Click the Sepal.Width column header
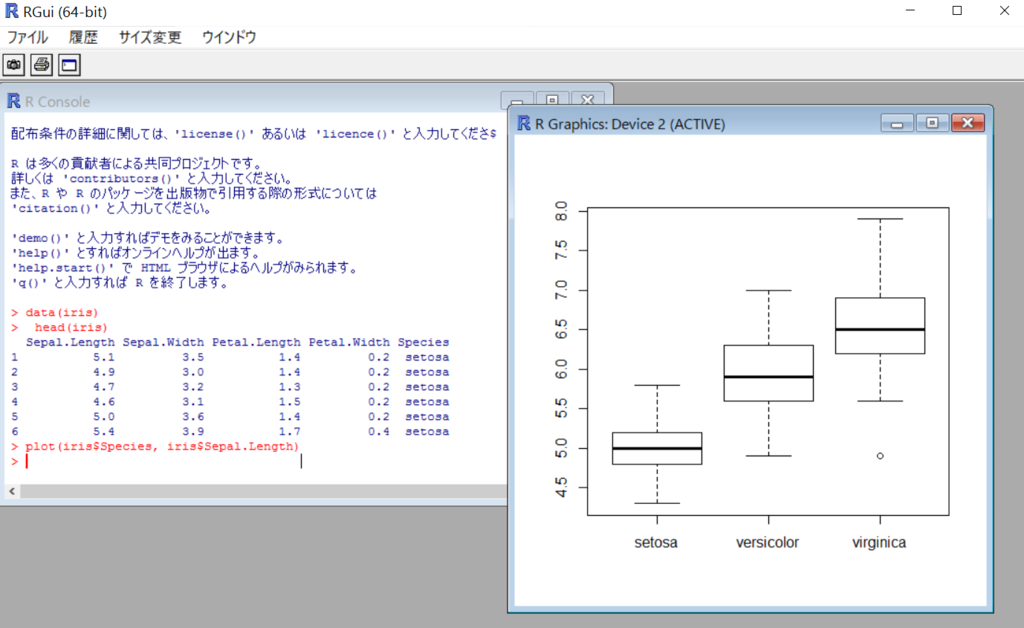The image size is (1024, 628). pyautogui.click(x=163, y=342)
